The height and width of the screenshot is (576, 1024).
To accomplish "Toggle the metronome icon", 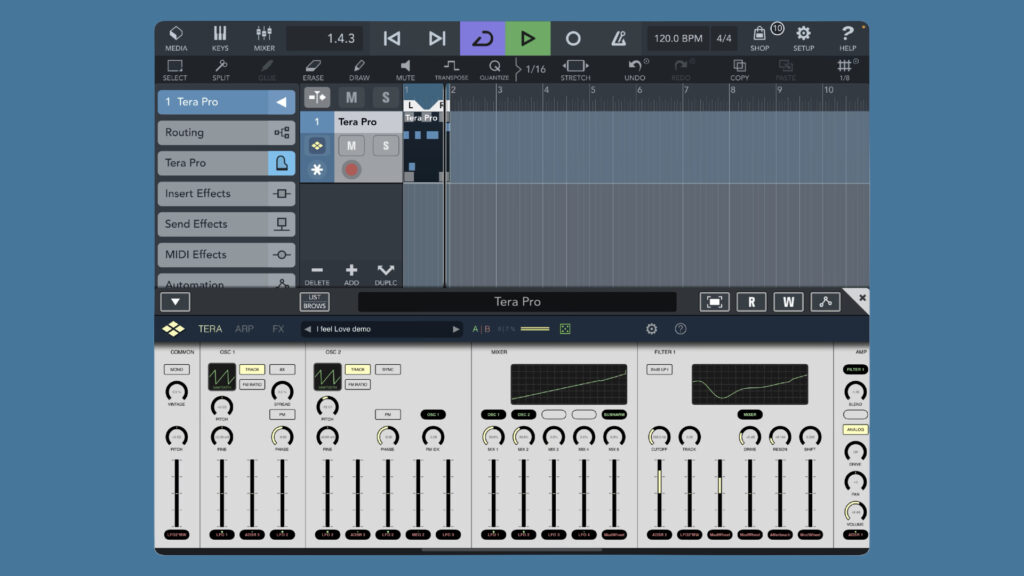I will tap(619, 38).
